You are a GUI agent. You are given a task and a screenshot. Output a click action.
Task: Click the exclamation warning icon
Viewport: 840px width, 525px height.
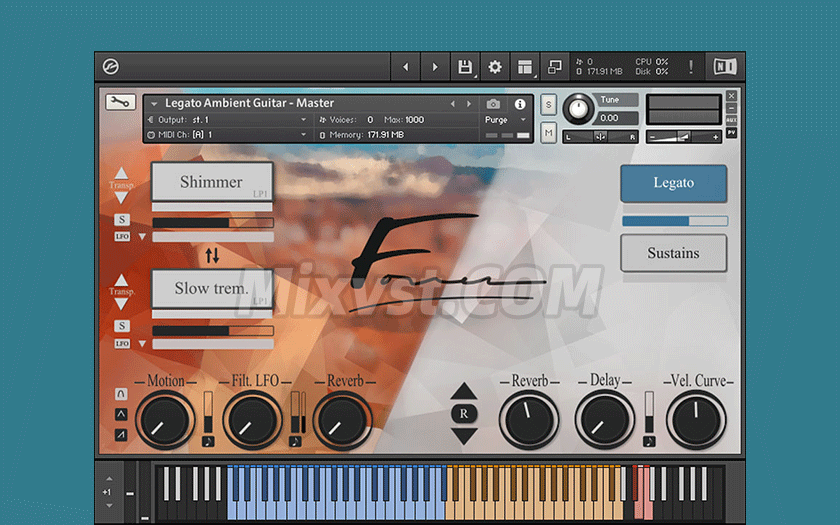[690, 67]
